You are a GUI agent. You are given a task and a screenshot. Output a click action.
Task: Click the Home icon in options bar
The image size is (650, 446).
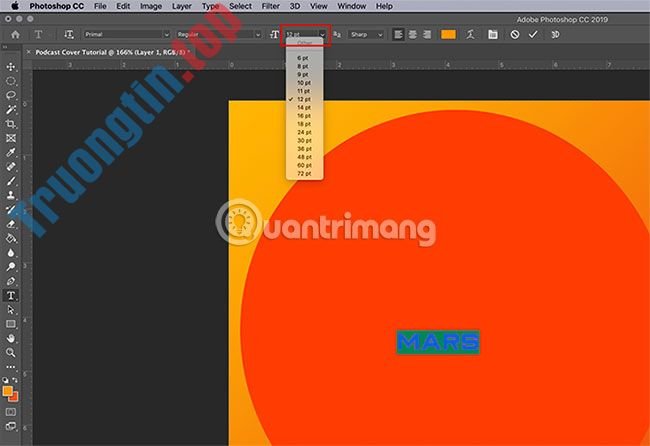point(15,34)
